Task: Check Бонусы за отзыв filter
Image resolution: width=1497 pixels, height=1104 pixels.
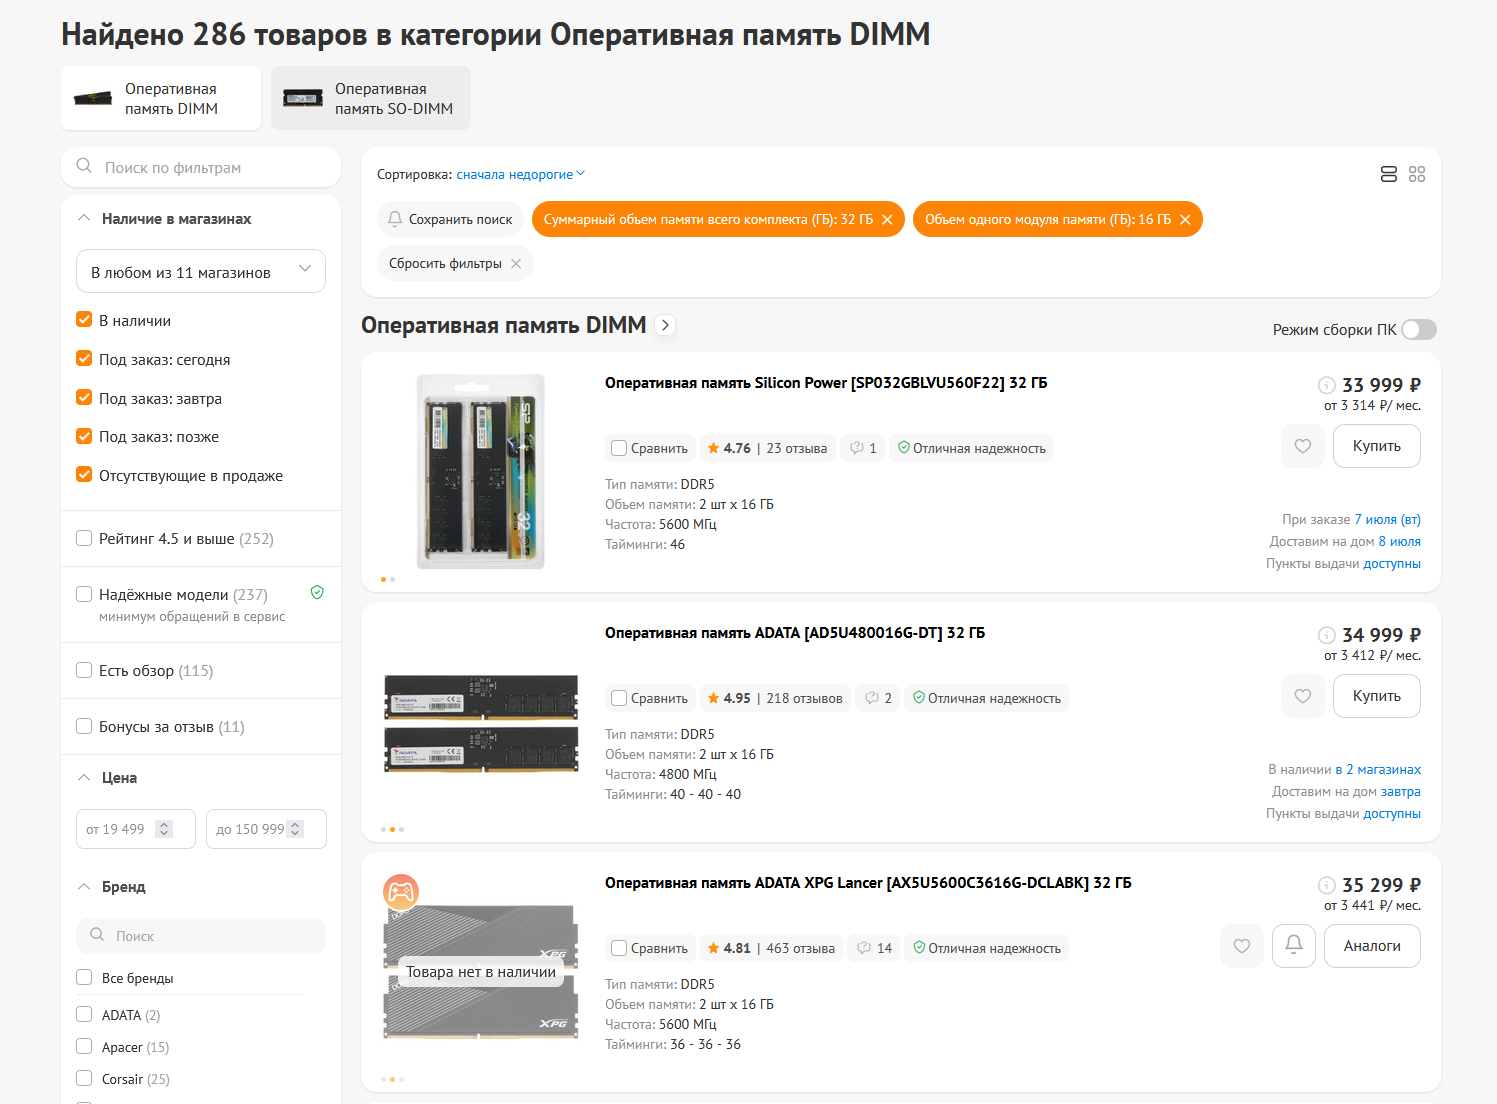Action: point(84,726)
